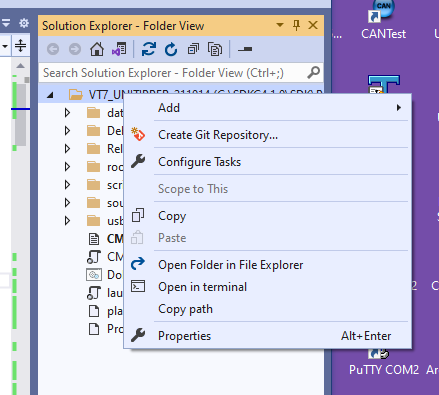Expand the 'sou' folder

click(67, 202)
